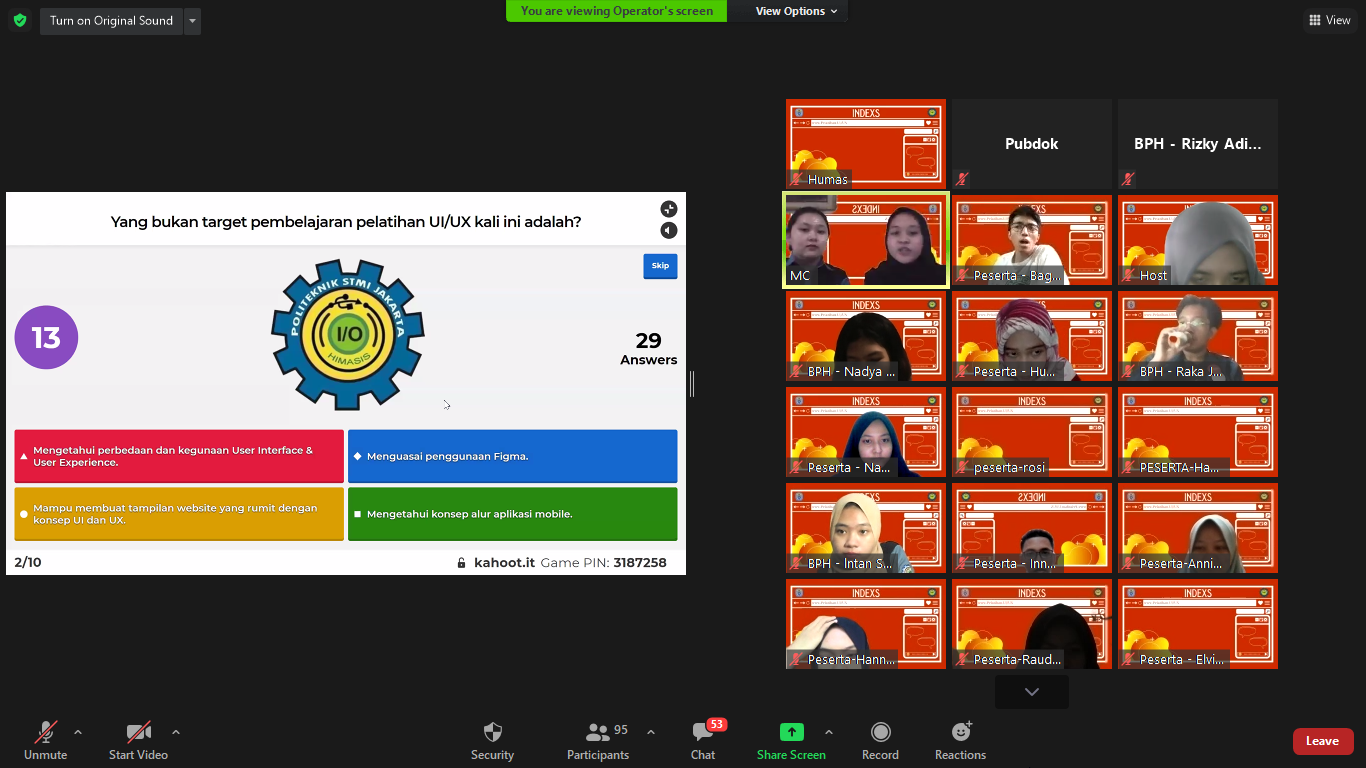The height and width of the screenshot is (768, 1366).
Task: Click the Politeknik STMI Jakarta gear logo
Action: pos(348,335)
